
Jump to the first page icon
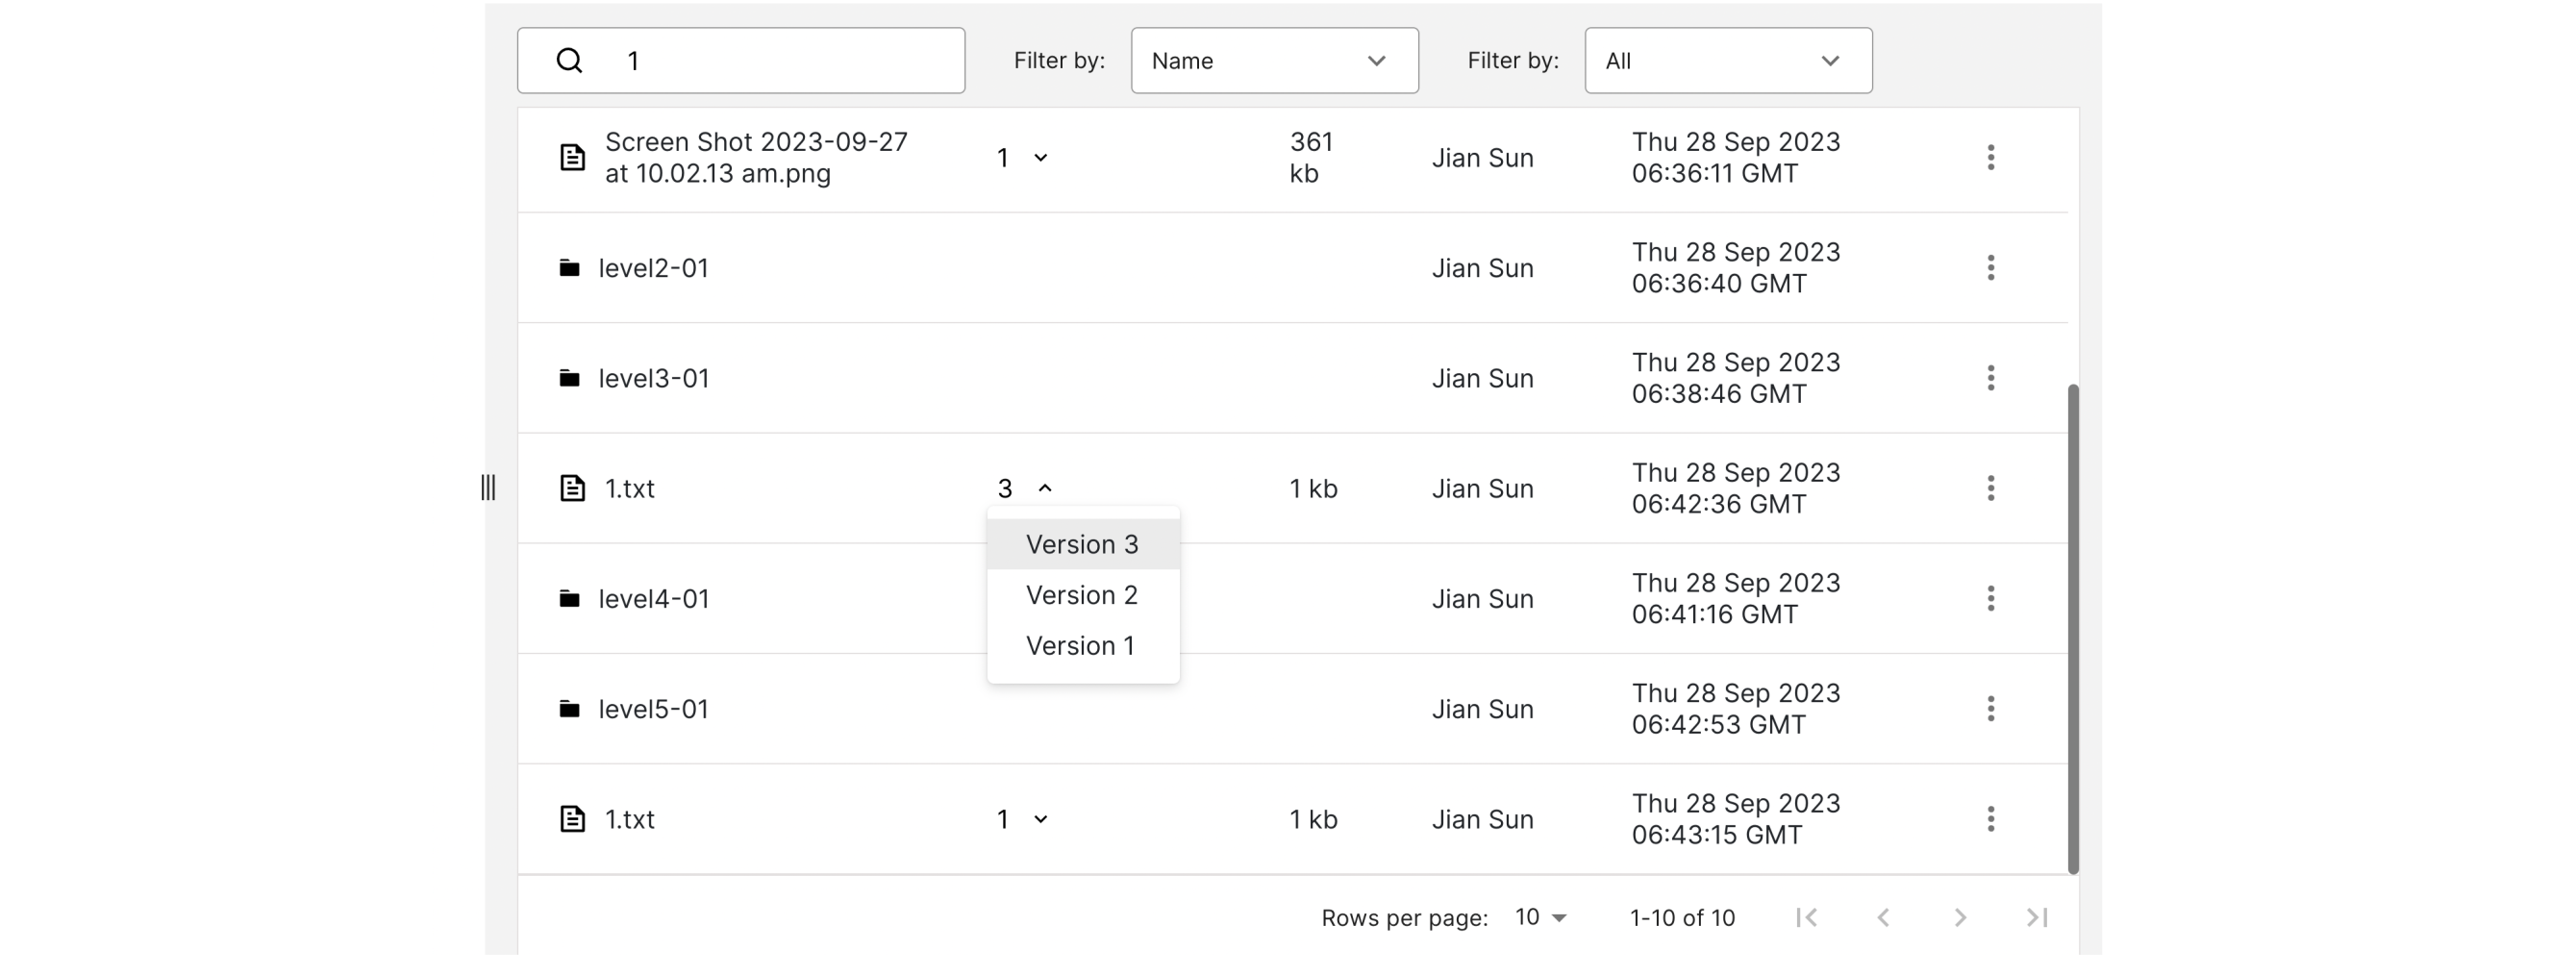1806,918
